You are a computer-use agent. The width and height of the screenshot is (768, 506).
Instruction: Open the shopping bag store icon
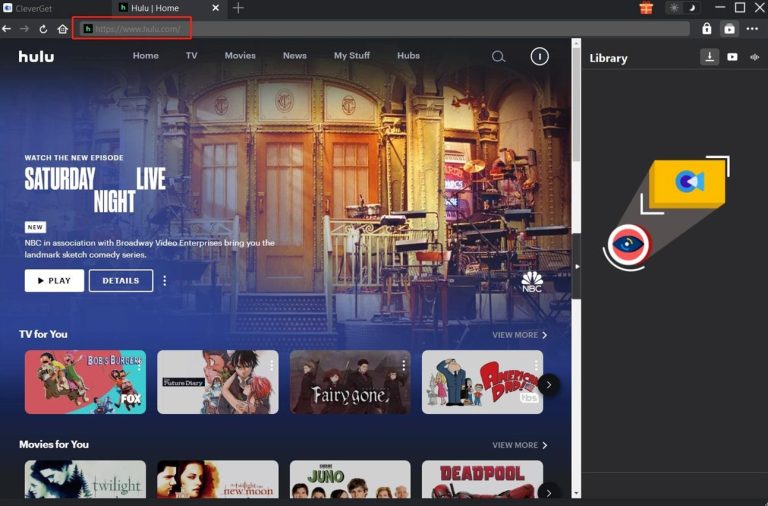(x=729, y=28)
